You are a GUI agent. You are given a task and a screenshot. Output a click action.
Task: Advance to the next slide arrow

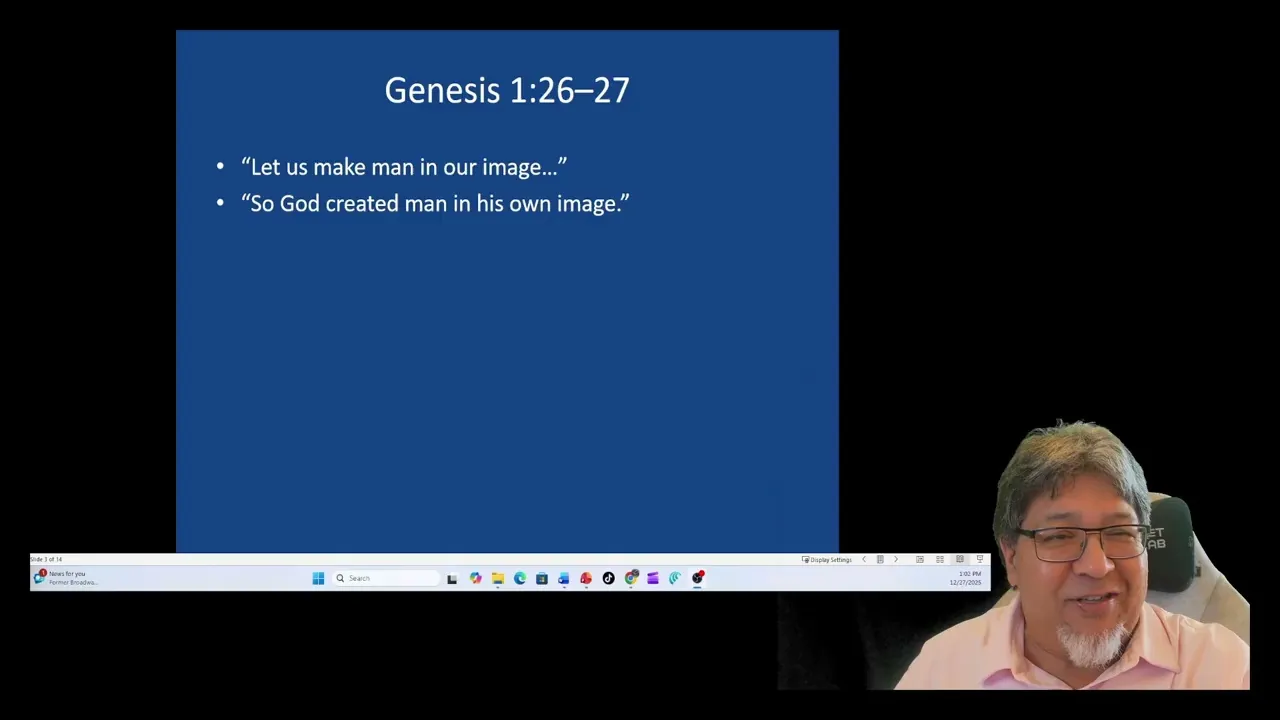point(896,560)
